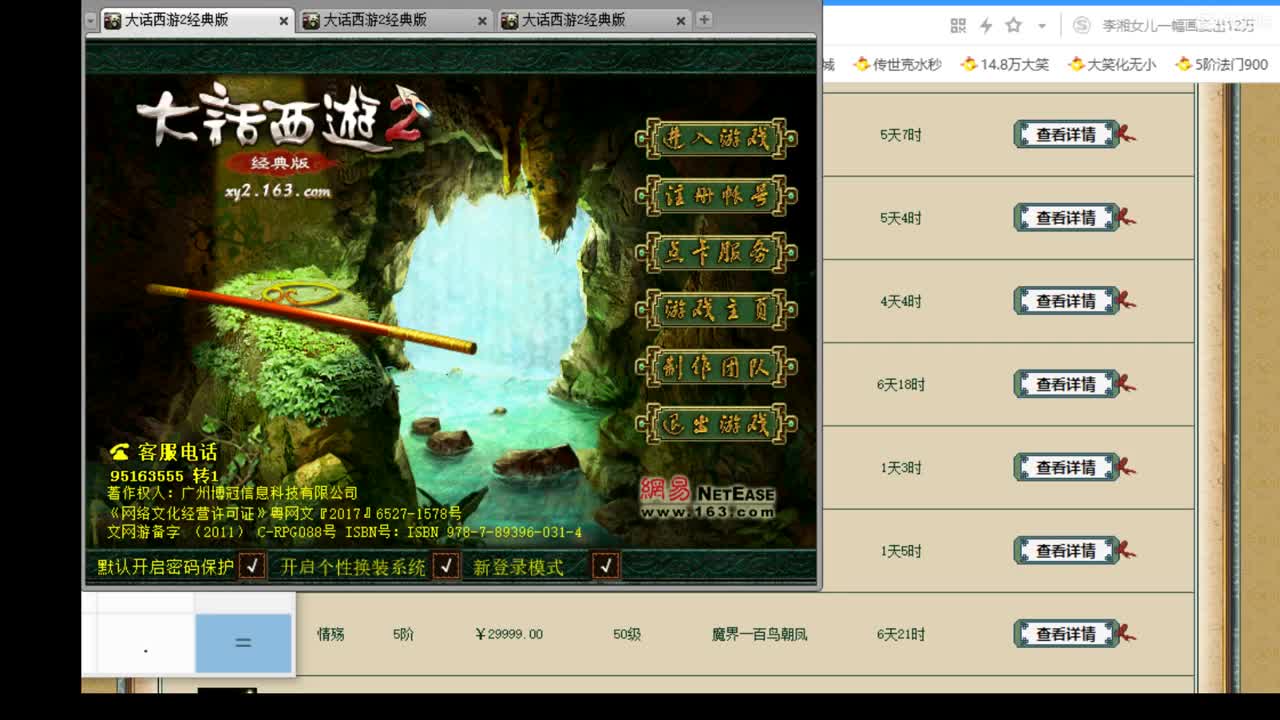This screenshot has width=1280, height=720.
Task: Click the remaining time 4天4时
Action: coord(901,301)
